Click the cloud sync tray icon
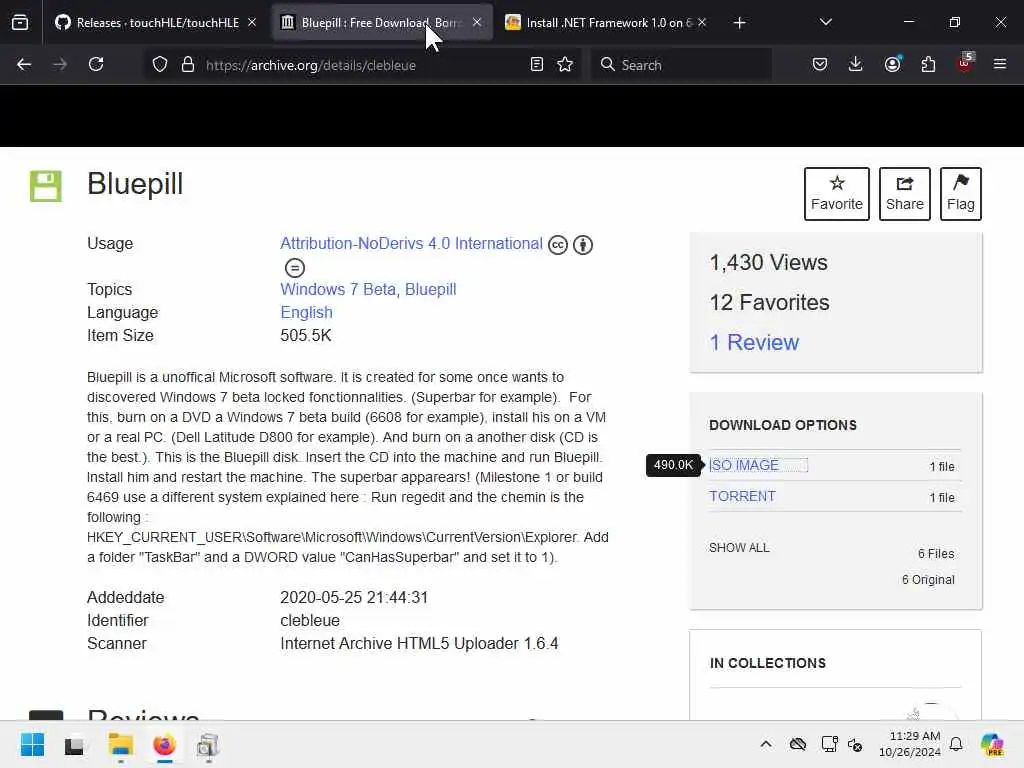The image size is (1024, 768). click(x=797, y=744)
